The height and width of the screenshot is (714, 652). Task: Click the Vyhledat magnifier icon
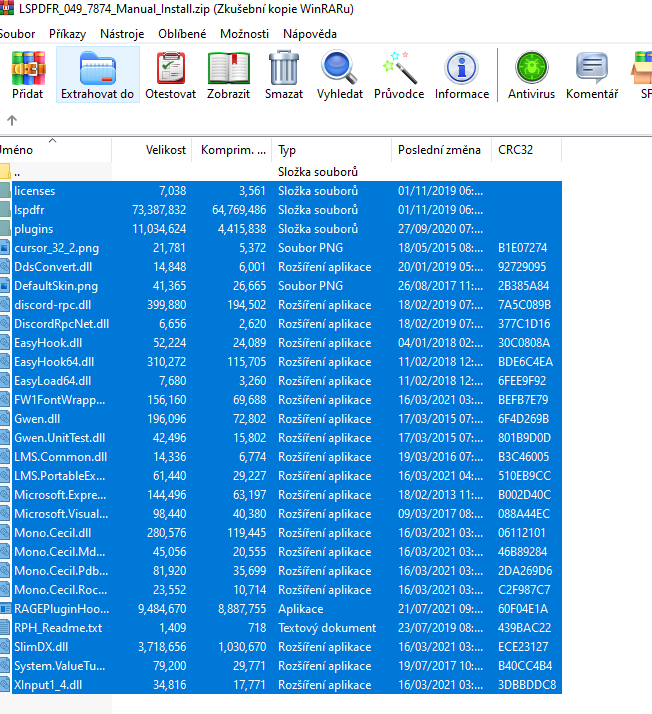(340, 68)
